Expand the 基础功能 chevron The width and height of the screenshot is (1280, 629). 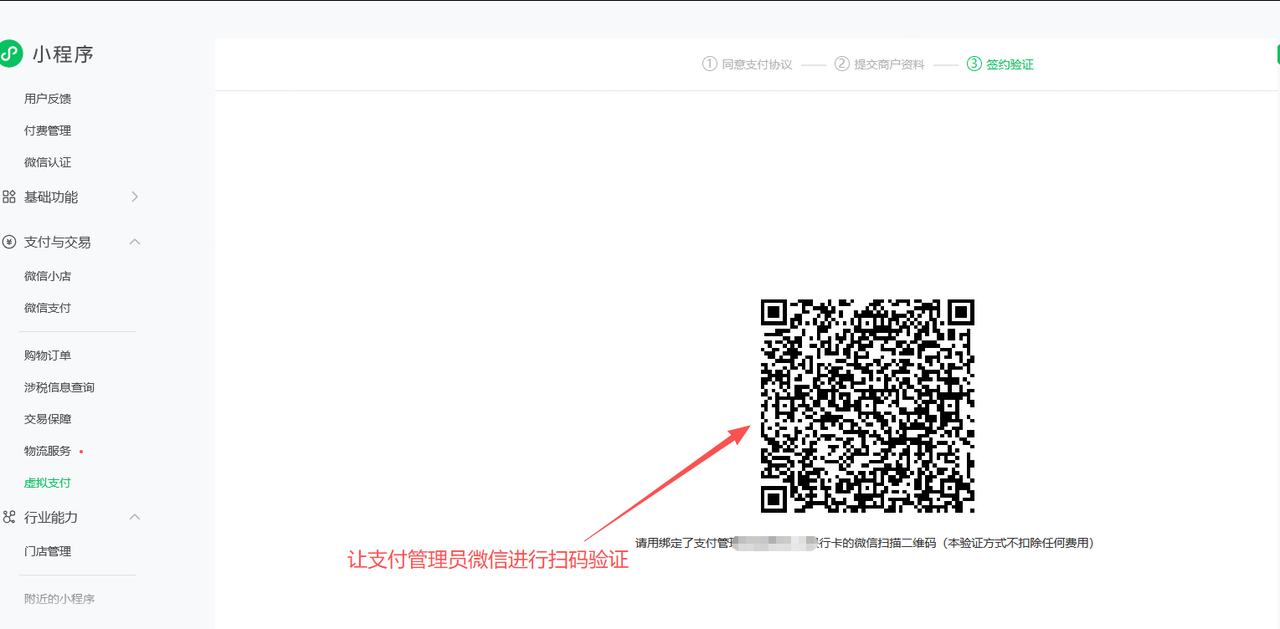pyautogui.click(x=135, y=197)
